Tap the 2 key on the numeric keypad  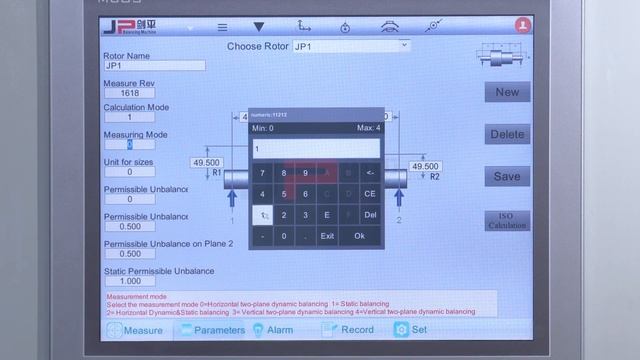pos(284,215)
